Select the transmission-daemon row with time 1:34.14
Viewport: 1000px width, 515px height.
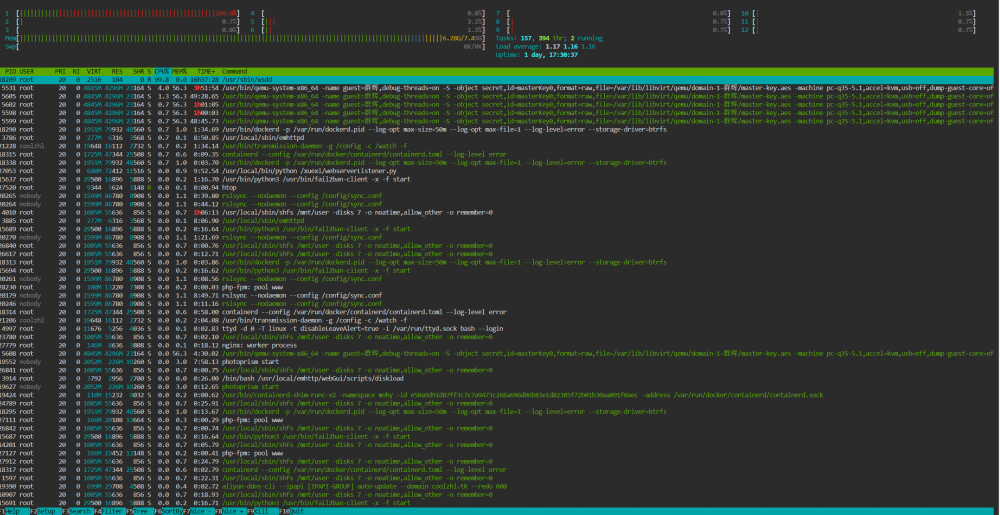click(497, 146)
